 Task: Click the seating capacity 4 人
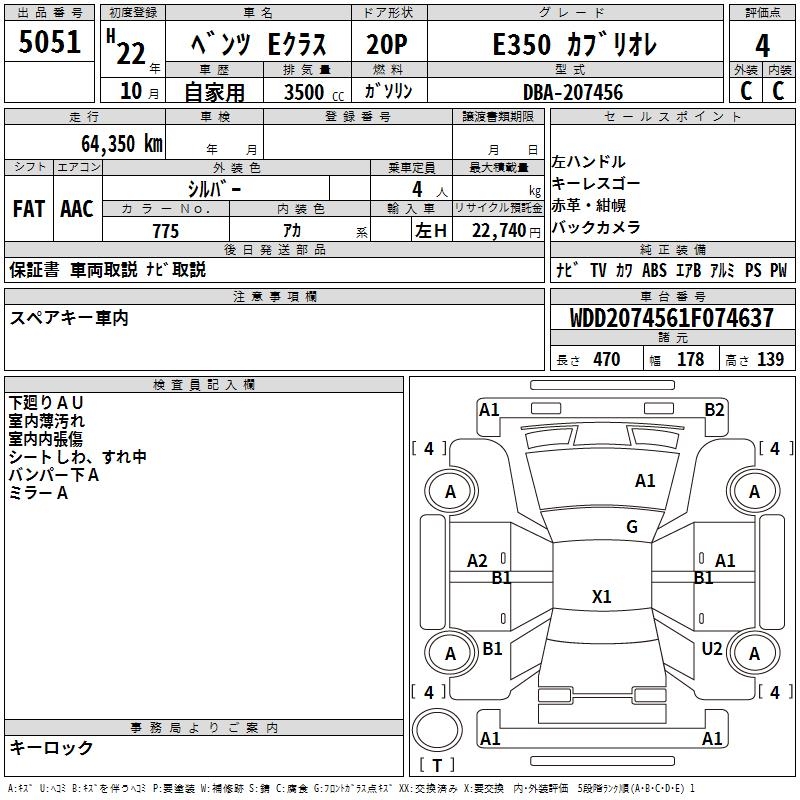click(429, 190)
